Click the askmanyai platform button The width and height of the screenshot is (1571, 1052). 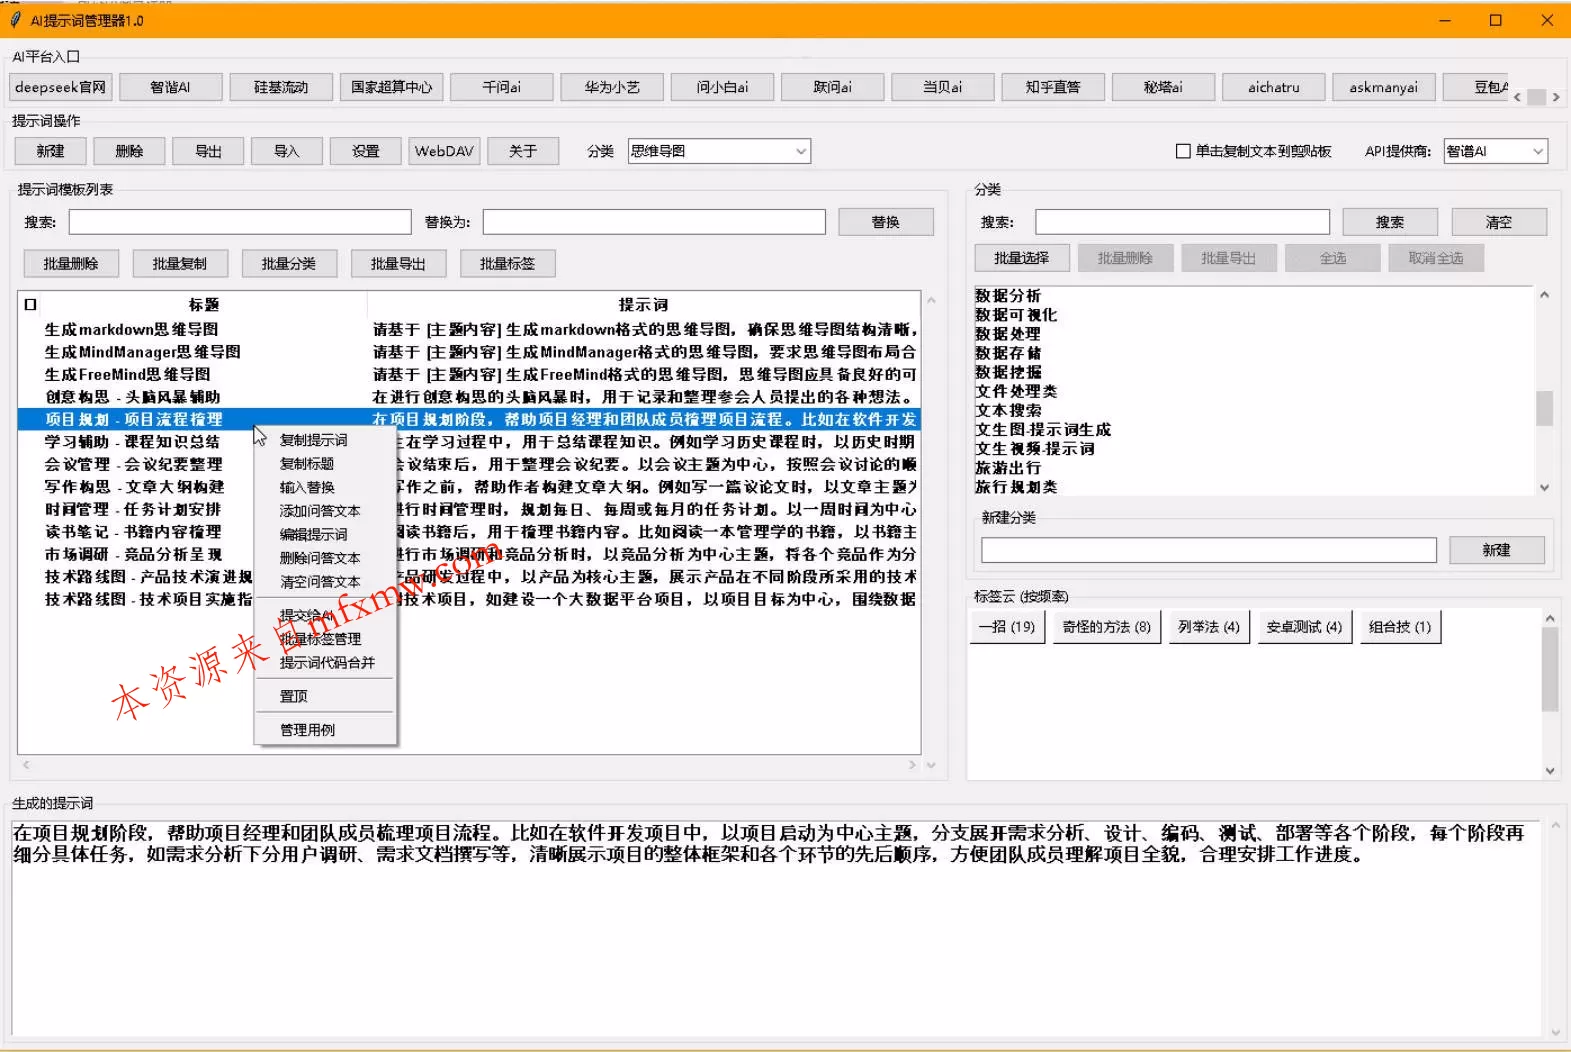pos(1383,87)
